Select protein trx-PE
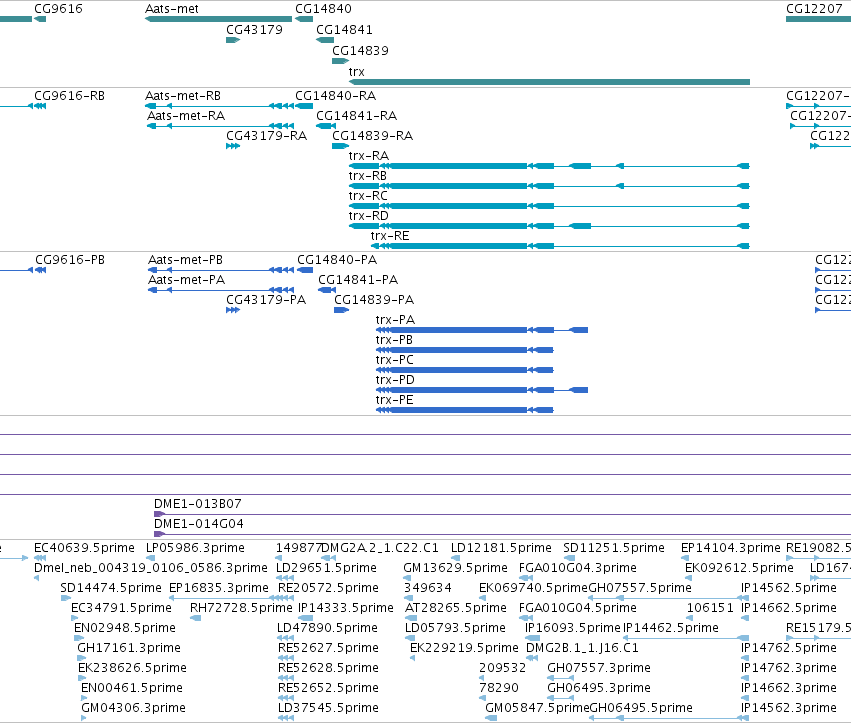851x723 pixels. [x=465, y=410]
